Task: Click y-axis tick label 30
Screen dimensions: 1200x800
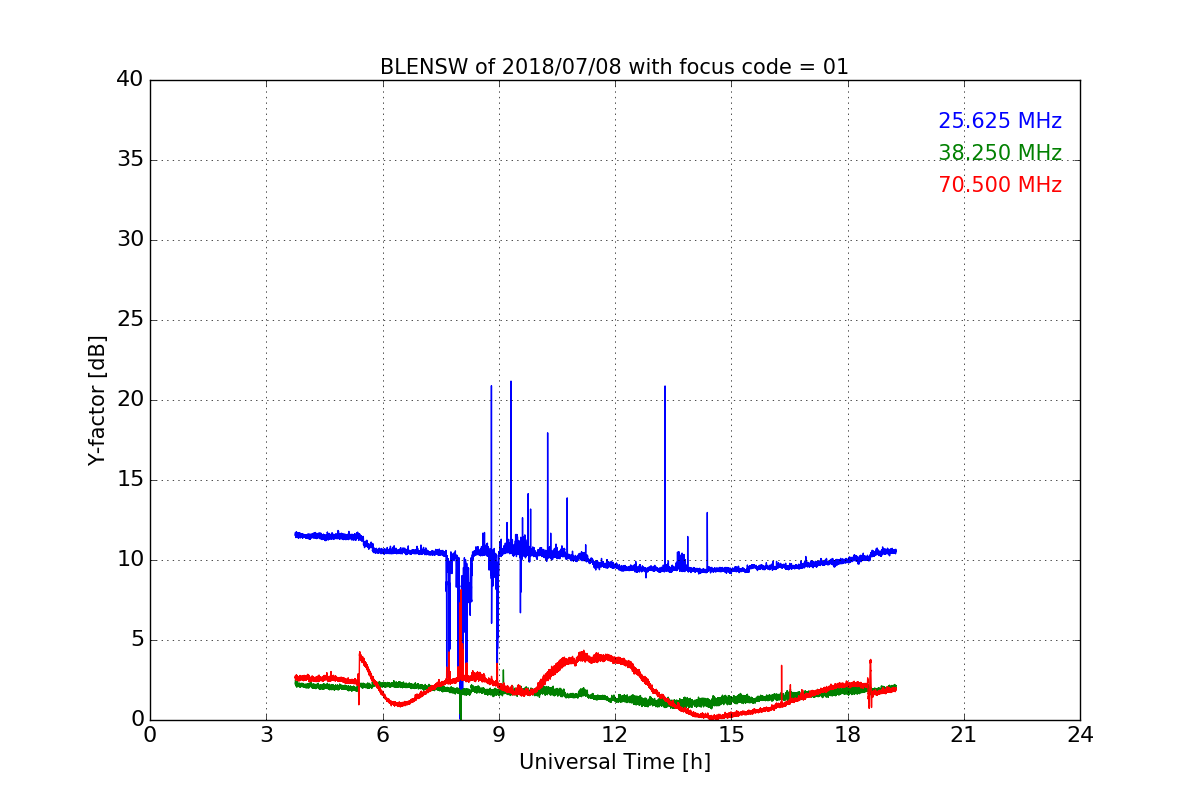Action: coord(130,240)
